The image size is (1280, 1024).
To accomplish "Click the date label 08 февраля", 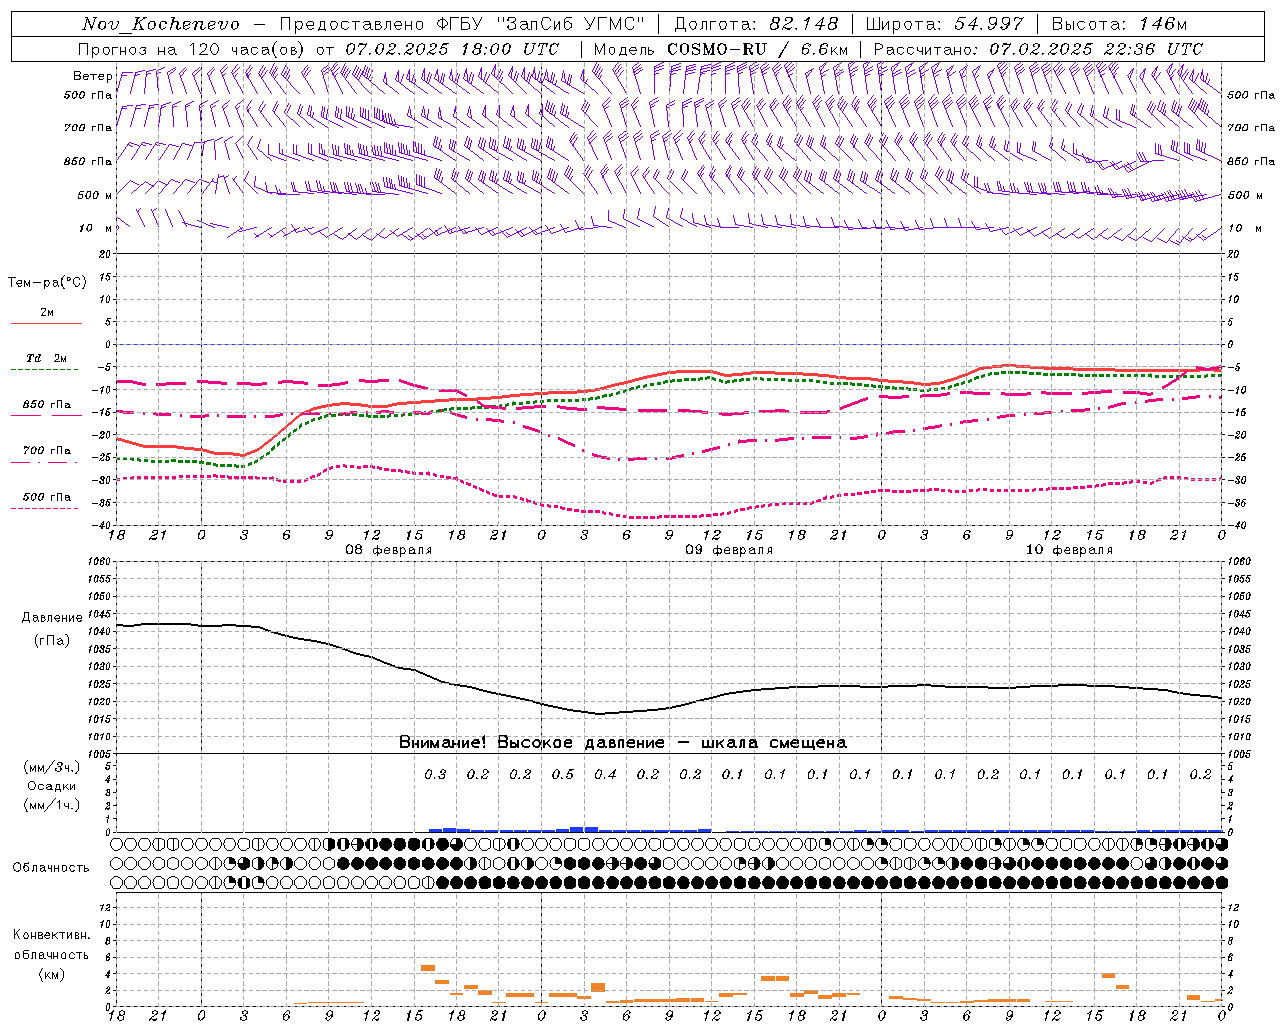I will (389, 550).
